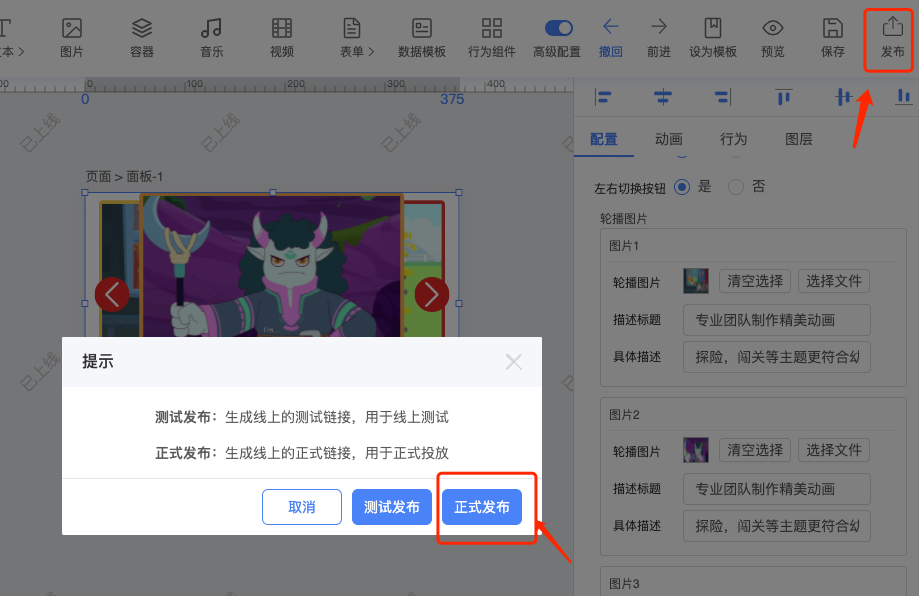The width and height of the screenshot is (919, 596).
Task: Select the 否 radio for switch buttons
Action: click(735, 187)
